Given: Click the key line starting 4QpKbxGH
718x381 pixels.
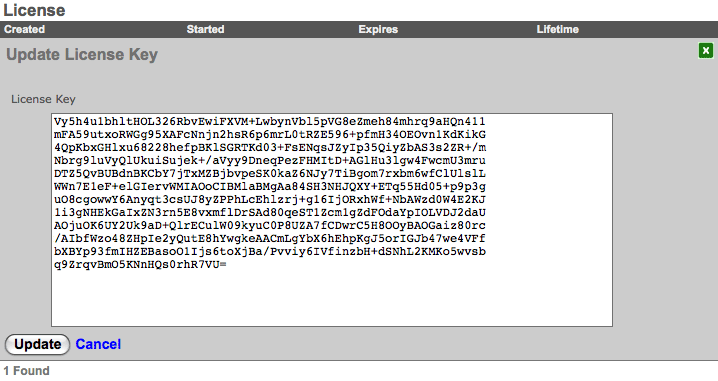Looking at the screenshot, I should [269, 147].
